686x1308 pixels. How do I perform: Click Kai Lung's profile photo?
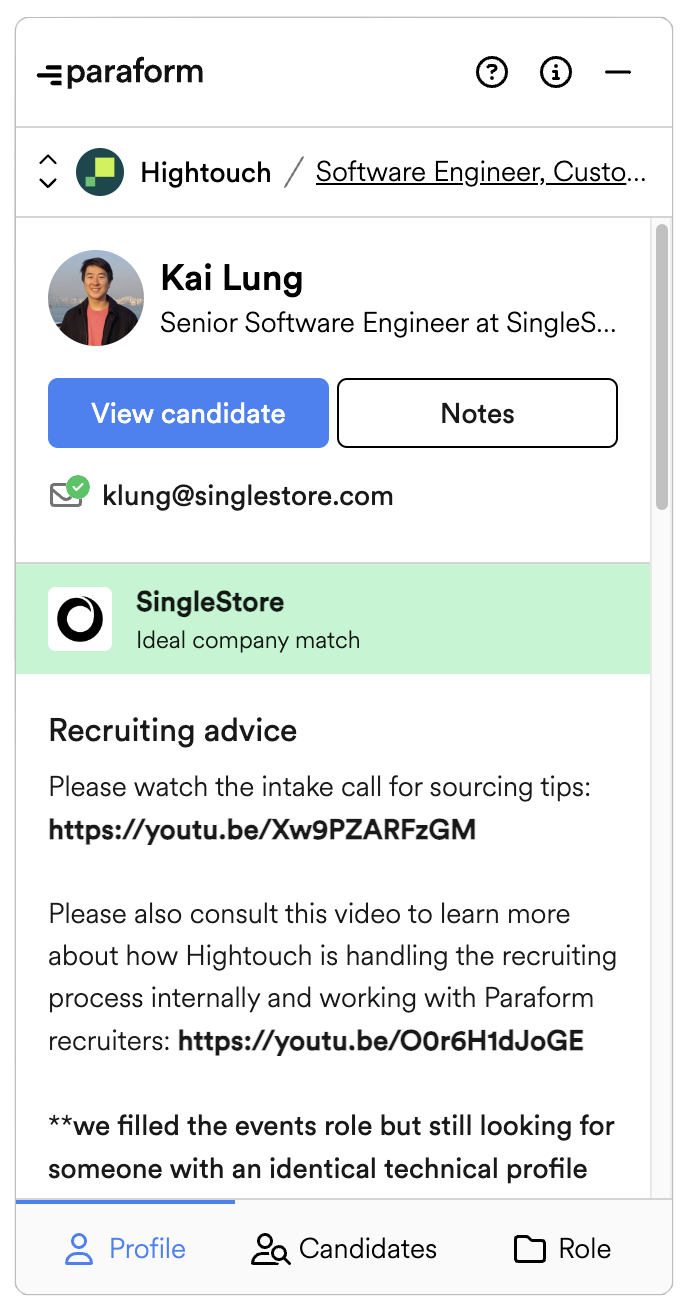[x=96, y=298]
